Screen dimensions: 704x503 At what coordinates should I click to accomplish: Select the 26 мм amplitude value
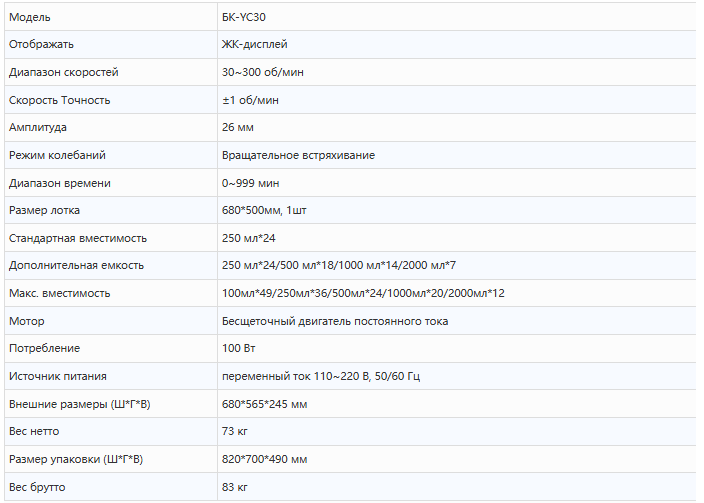tap(238, 128)
